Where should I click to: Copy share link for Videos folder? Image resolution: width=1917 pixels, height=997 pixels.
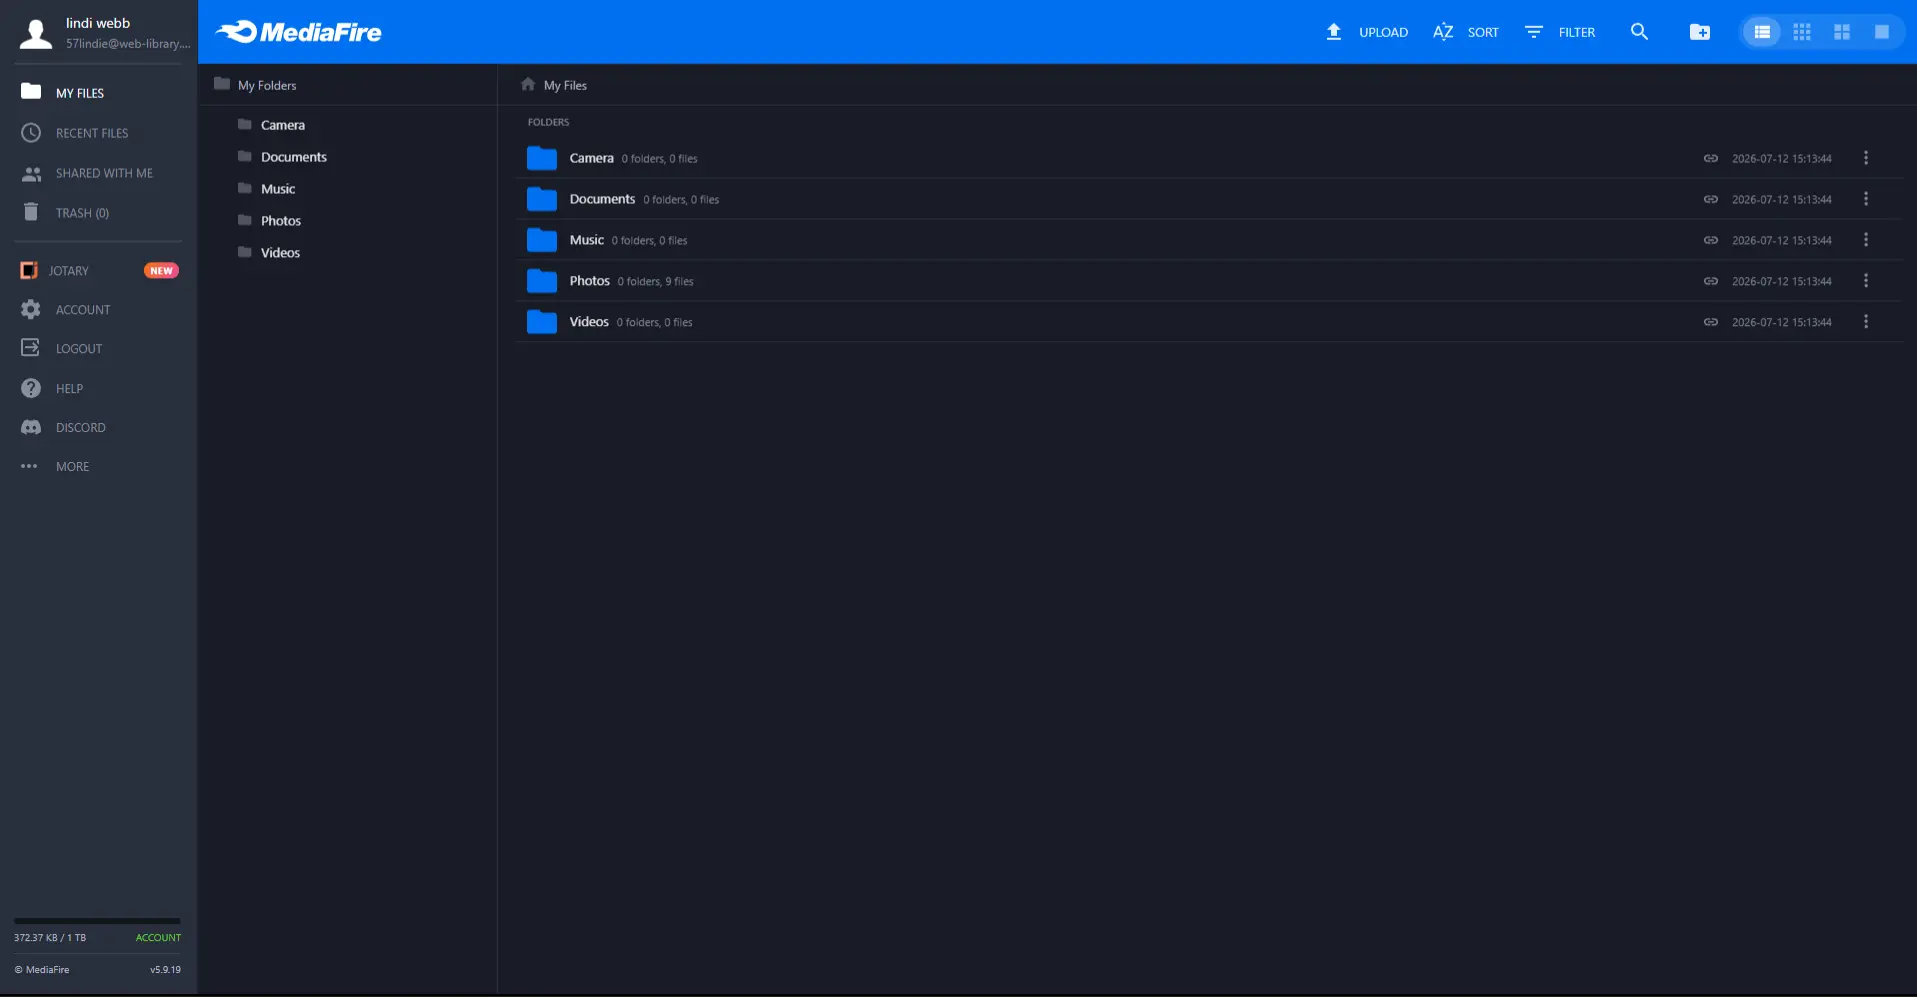[x=1711, y=322]
